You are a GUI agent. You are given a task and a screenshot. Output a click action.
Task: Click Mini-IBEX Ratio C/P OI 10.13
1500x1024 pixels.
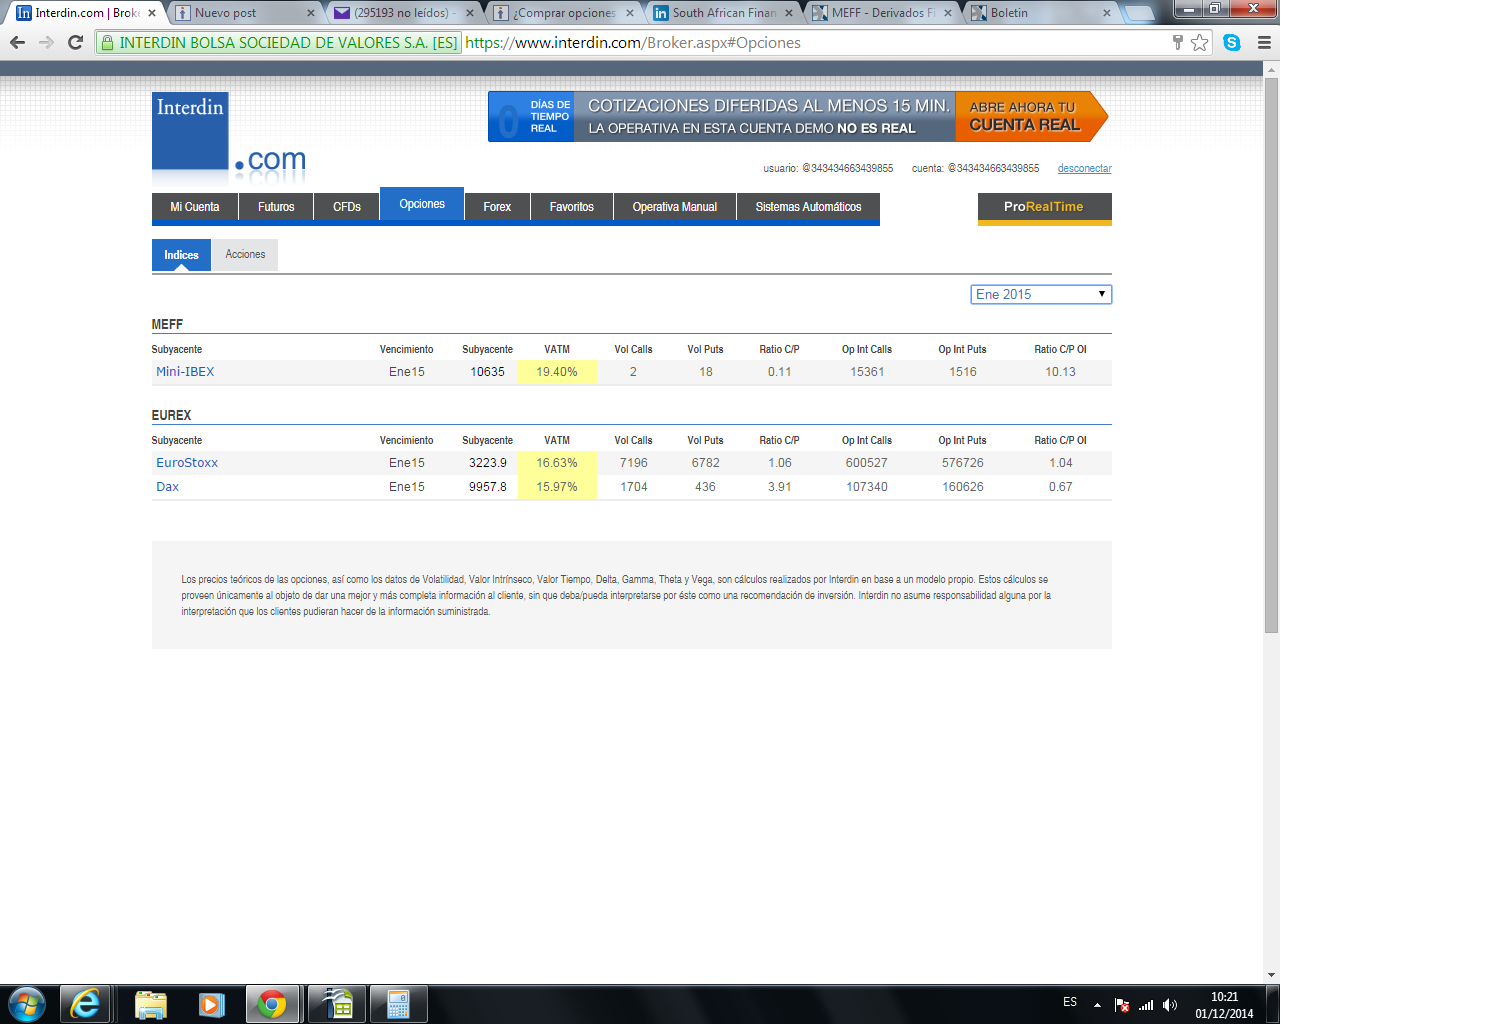coord(1061,372)
